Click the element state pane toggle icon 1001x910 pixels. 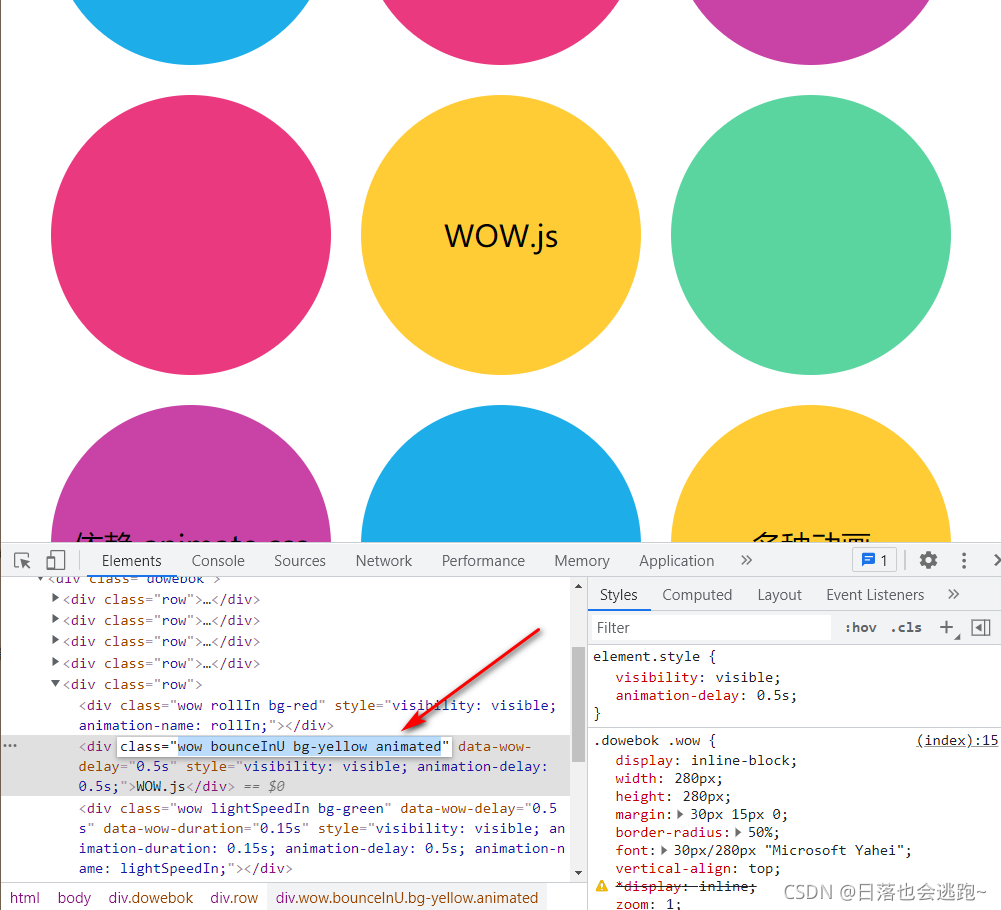point(980,627)
